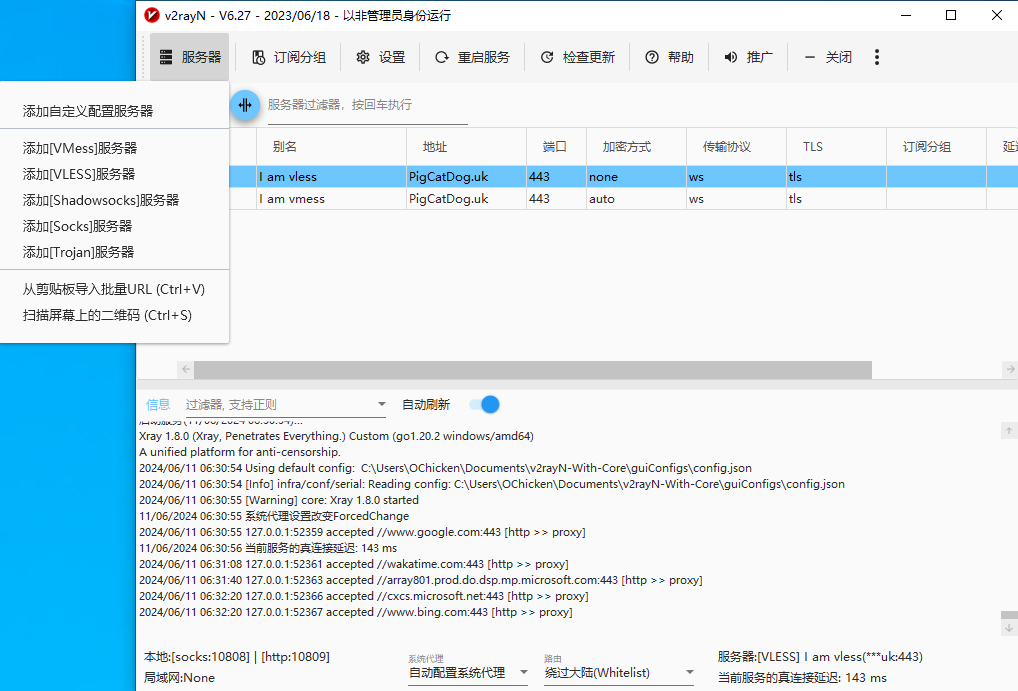The height and width of the screenshot is (691, 1018).
Task: Open the log filter 过滤器 dropdown
Action: 286,405
